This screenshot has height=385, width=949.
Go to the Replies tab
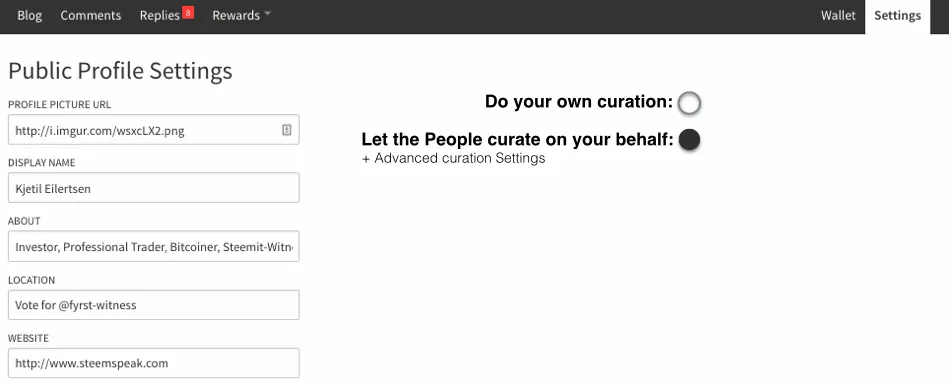[x=160, y=16]
